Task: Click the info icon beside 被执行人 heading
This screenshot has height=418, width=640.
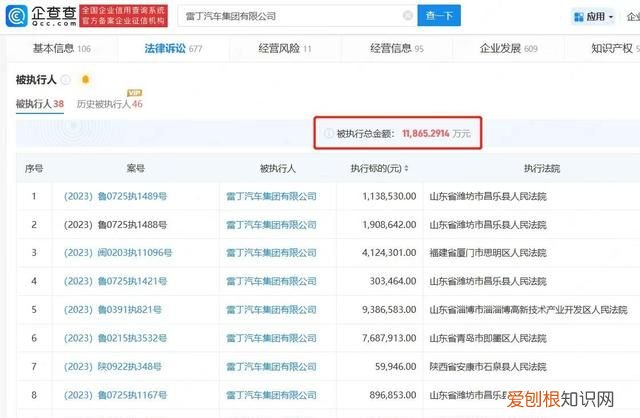Action: click(66, 79)
